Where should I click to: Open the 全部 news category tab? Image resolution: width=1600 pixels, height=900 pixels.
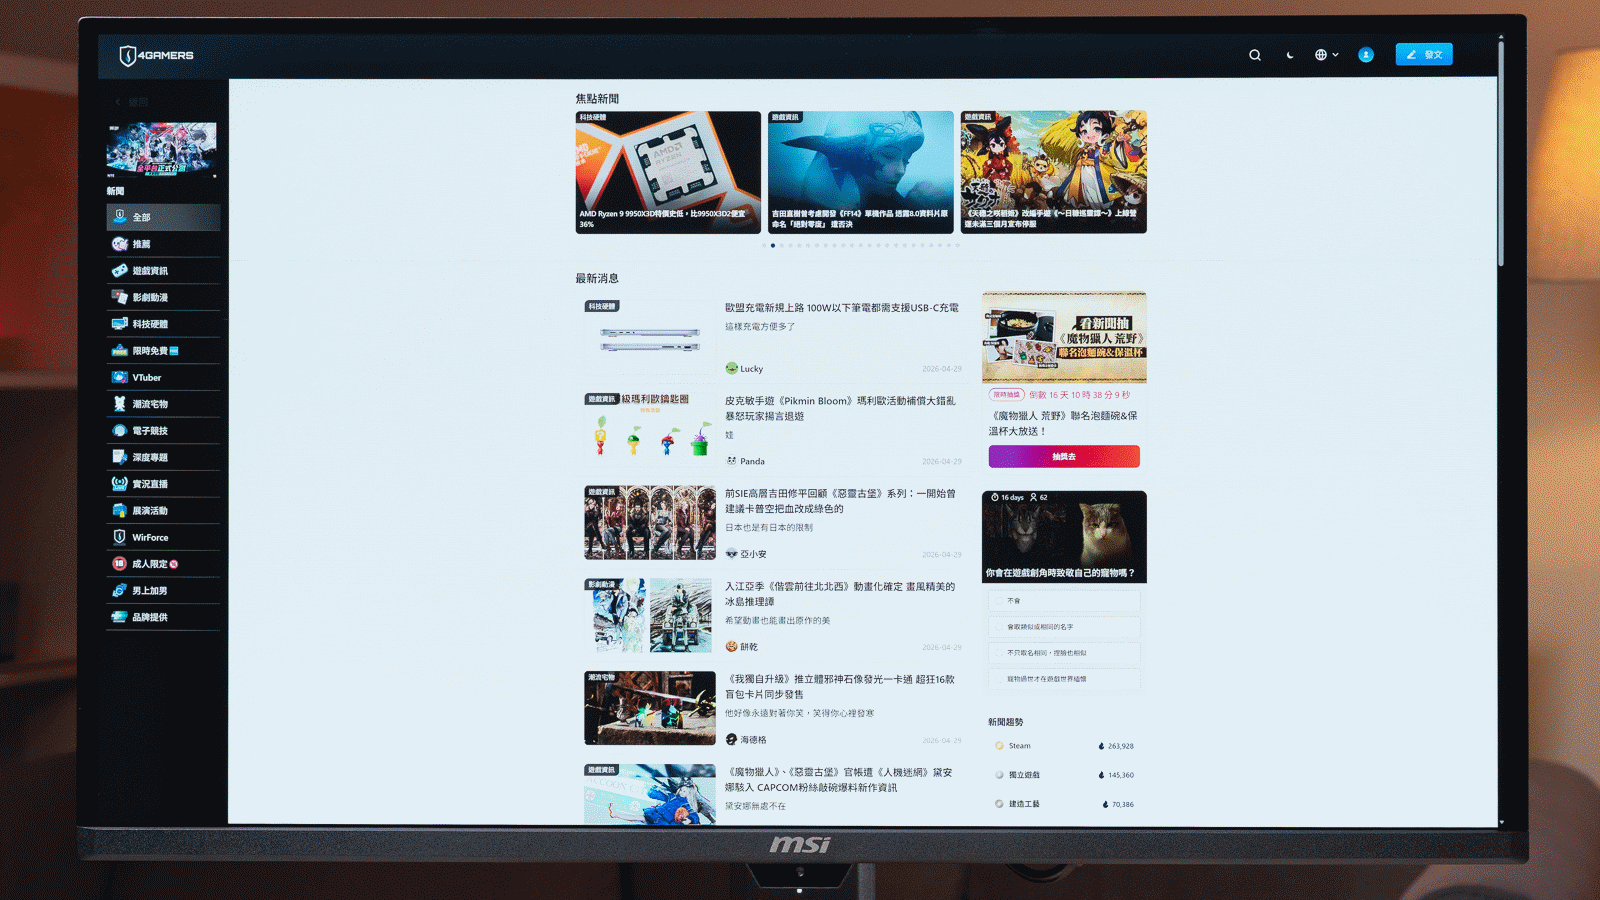164,217
